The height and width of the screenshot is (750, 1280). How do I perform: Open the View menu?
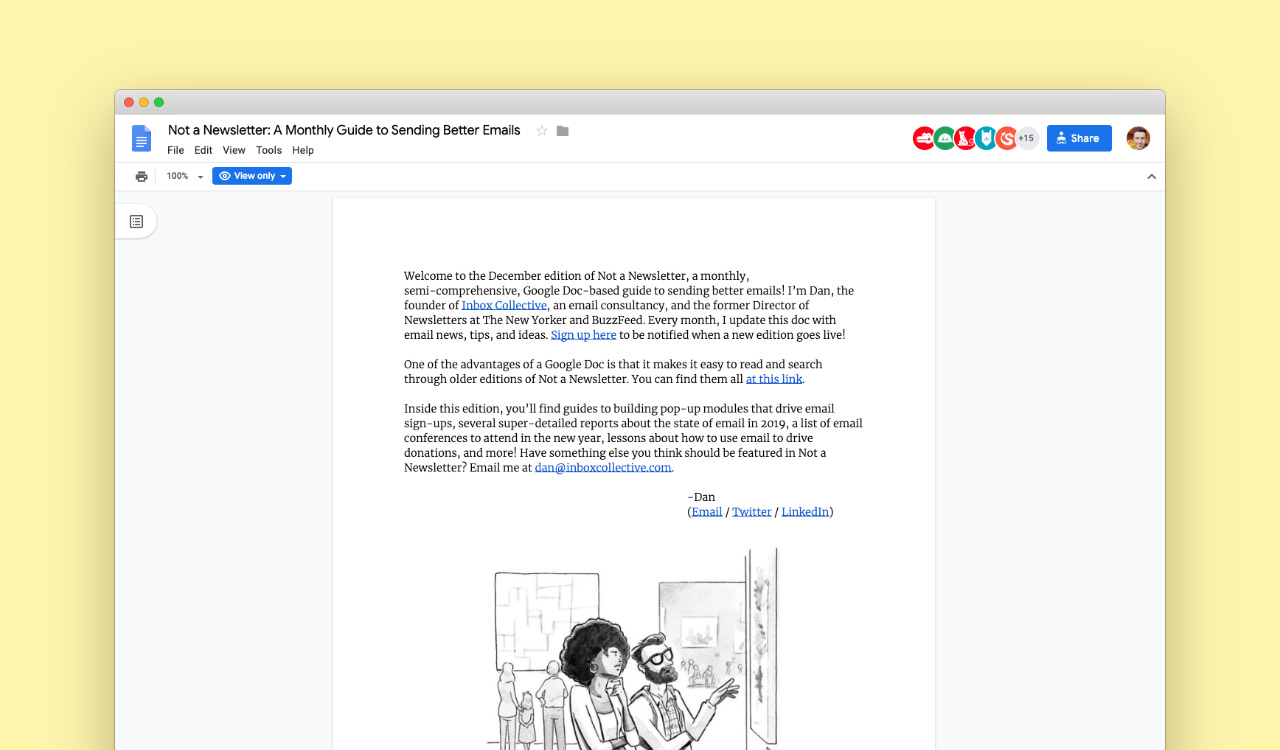click(x=234, y=151)
